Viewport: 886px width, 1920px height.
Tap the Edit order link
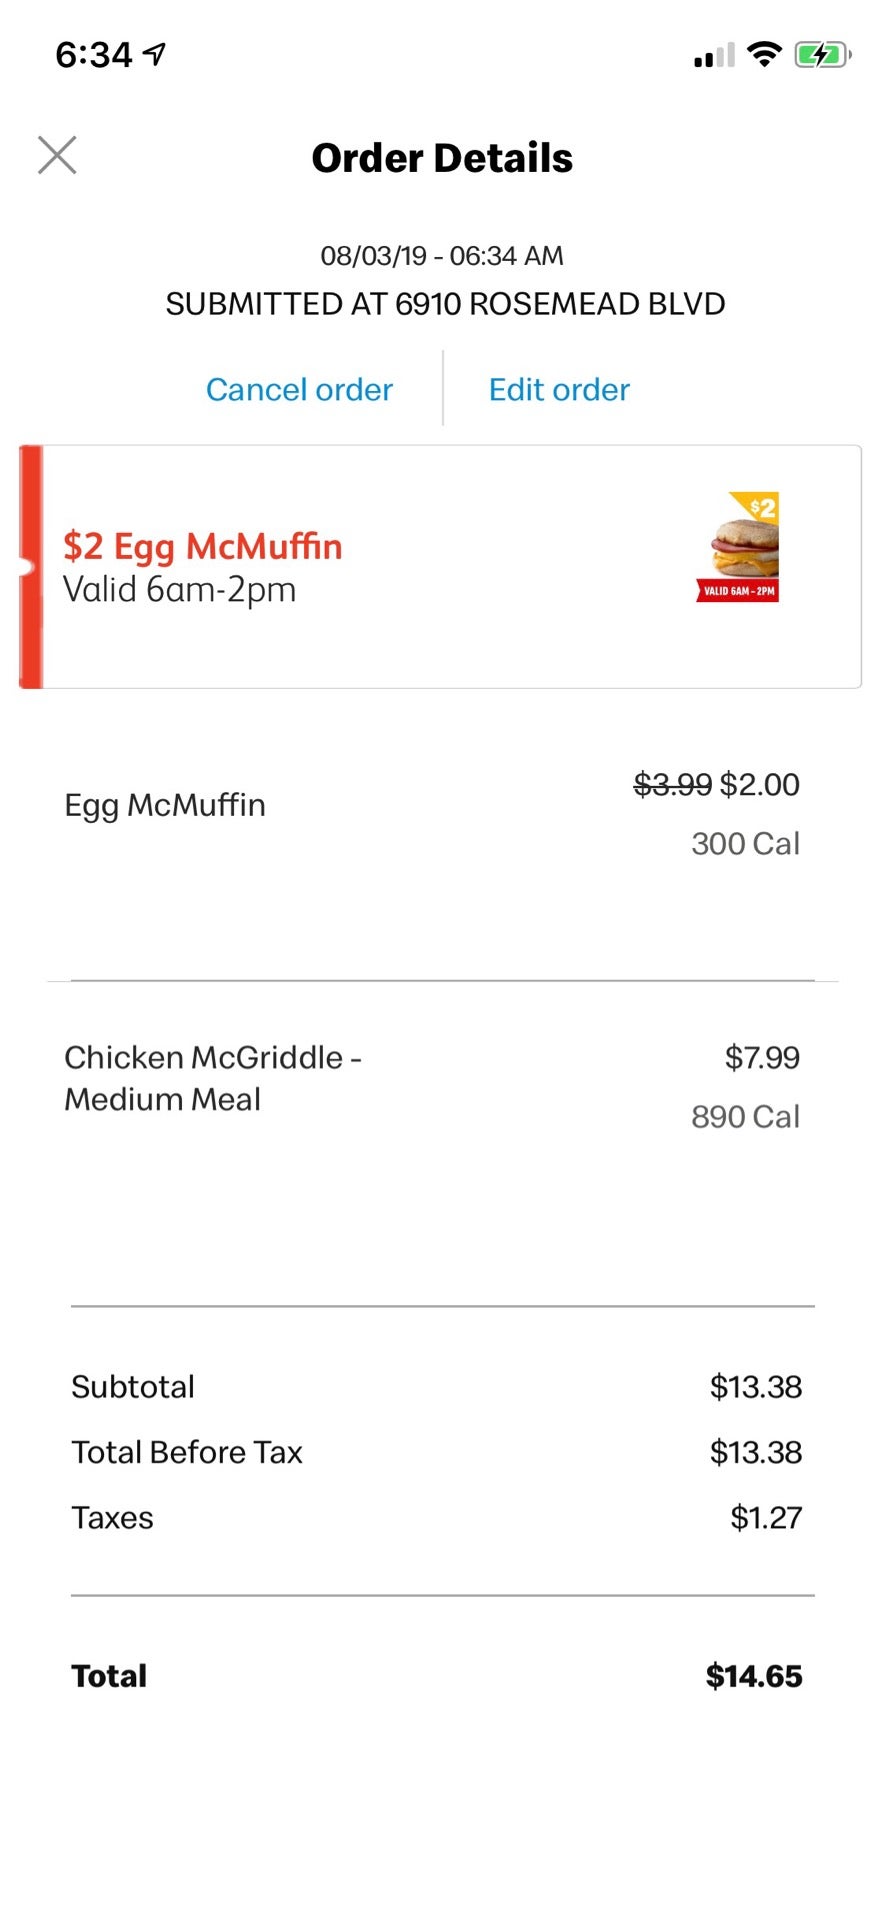point(559,389)
